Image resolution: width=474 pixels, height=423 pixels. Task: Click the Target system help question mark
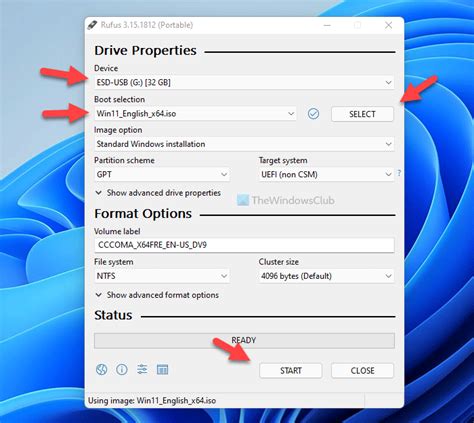coord(399,173)
